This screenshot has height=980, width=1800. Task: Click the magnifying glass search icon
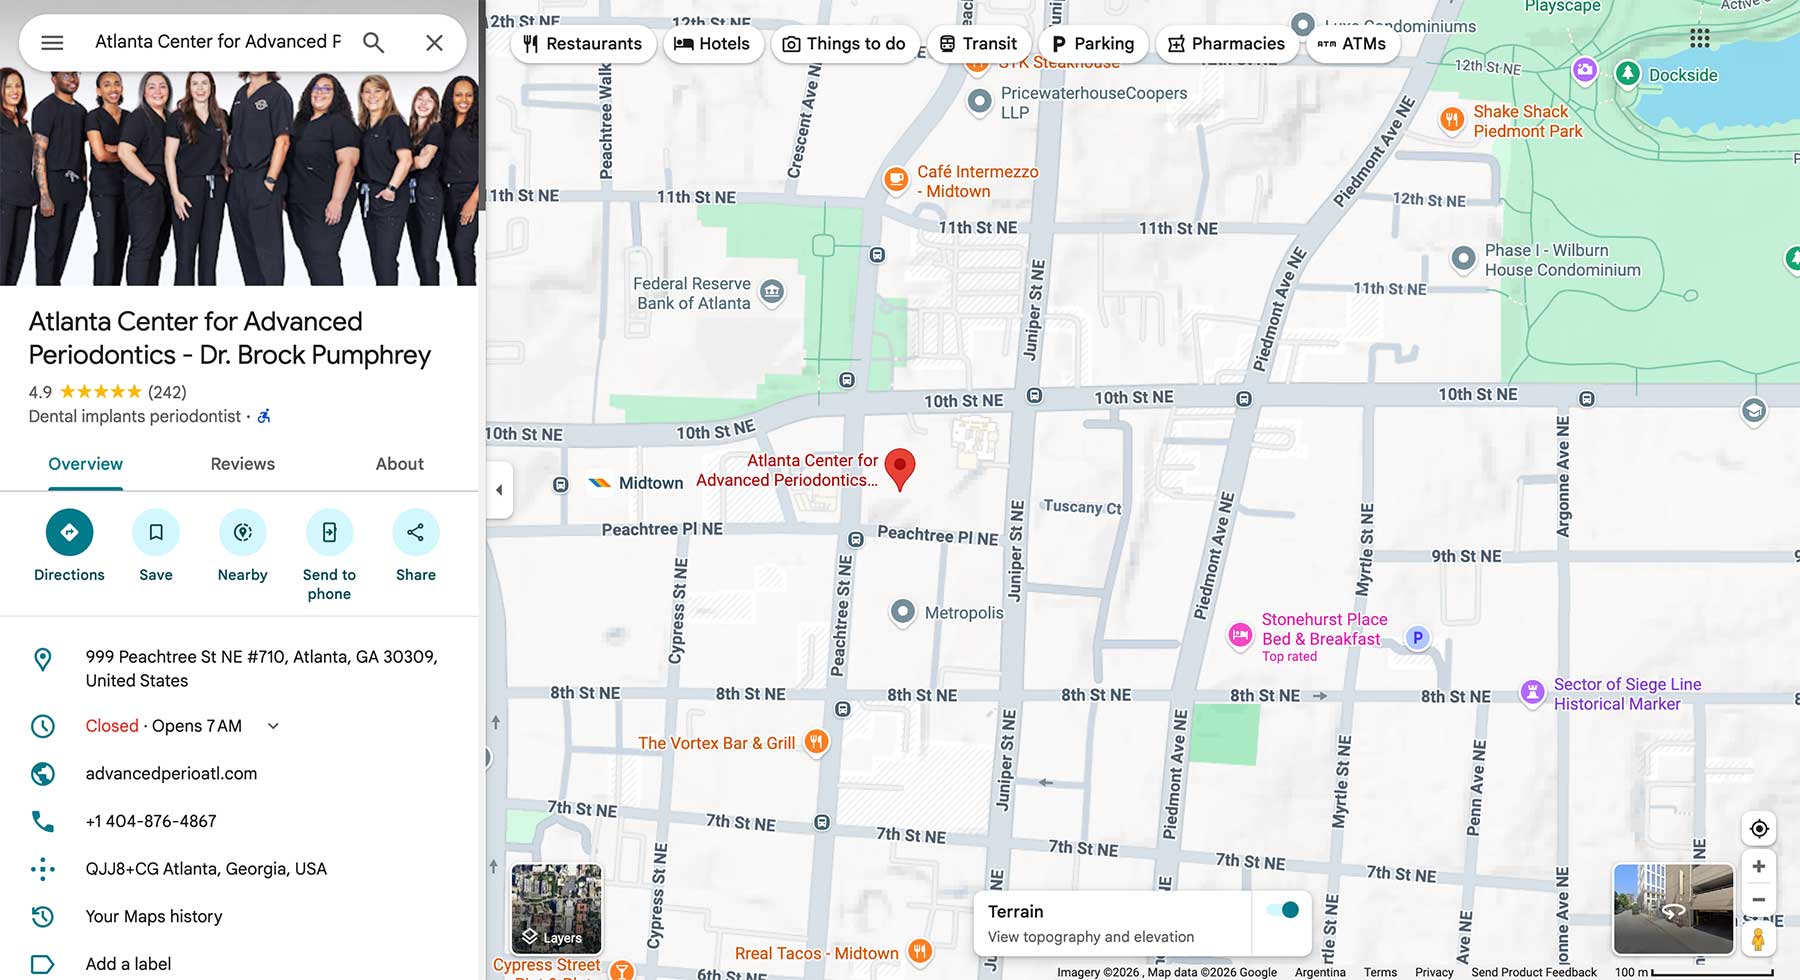pyautogui.click(x=373, y=42)
